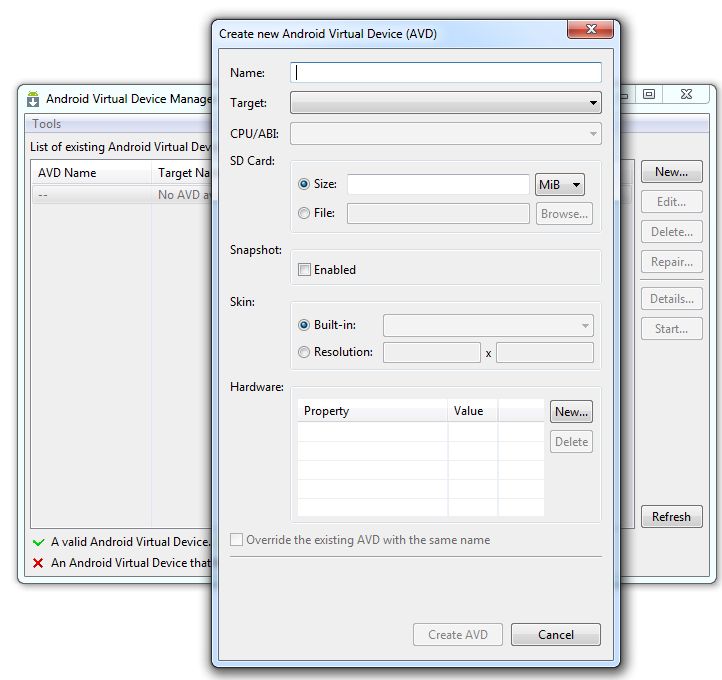Click Repair... in AVD Manager window
The image size is (722, 680).
[x=671, y=262]
